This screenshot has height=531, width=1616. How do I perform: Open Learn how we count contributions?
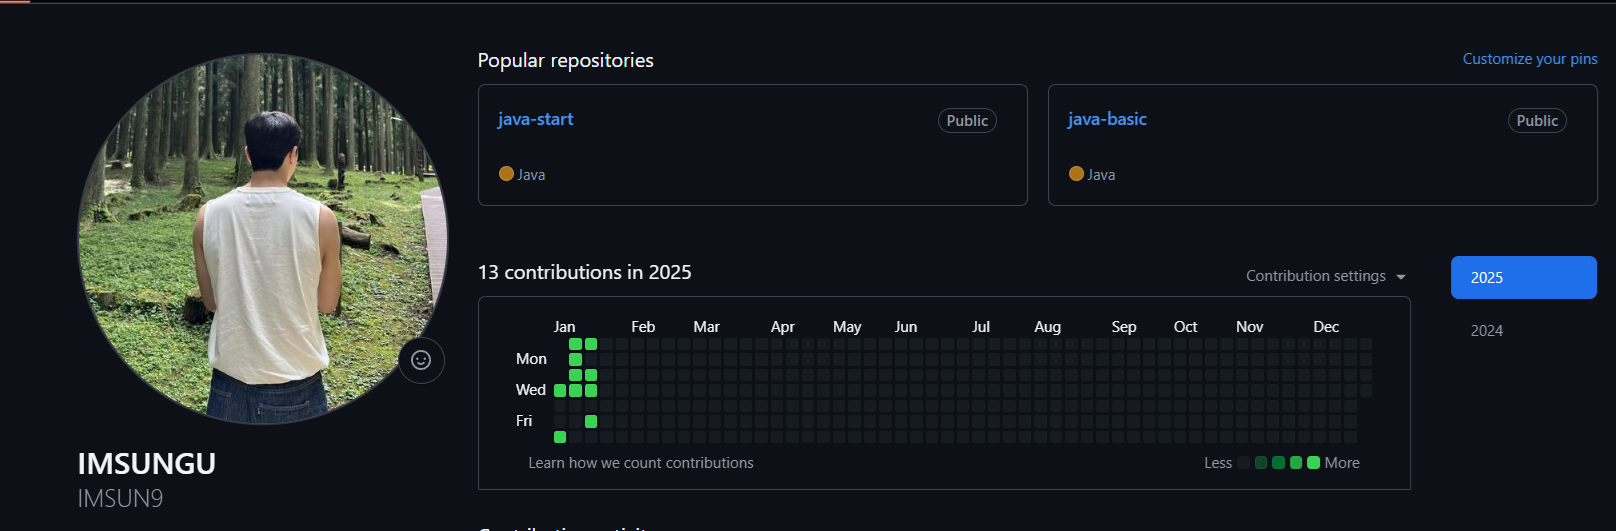coord(640,463)
